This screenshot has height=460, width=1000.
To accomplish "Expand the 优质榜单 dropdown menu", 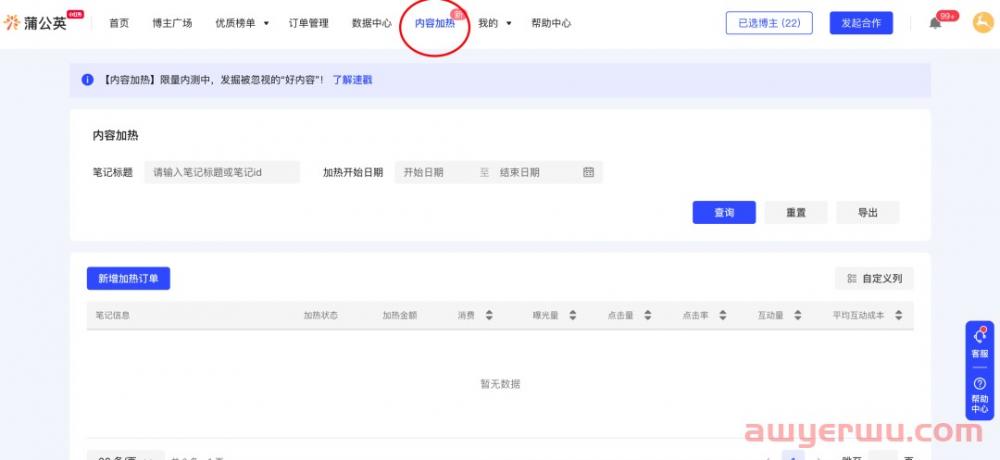I will coord(242,23).
